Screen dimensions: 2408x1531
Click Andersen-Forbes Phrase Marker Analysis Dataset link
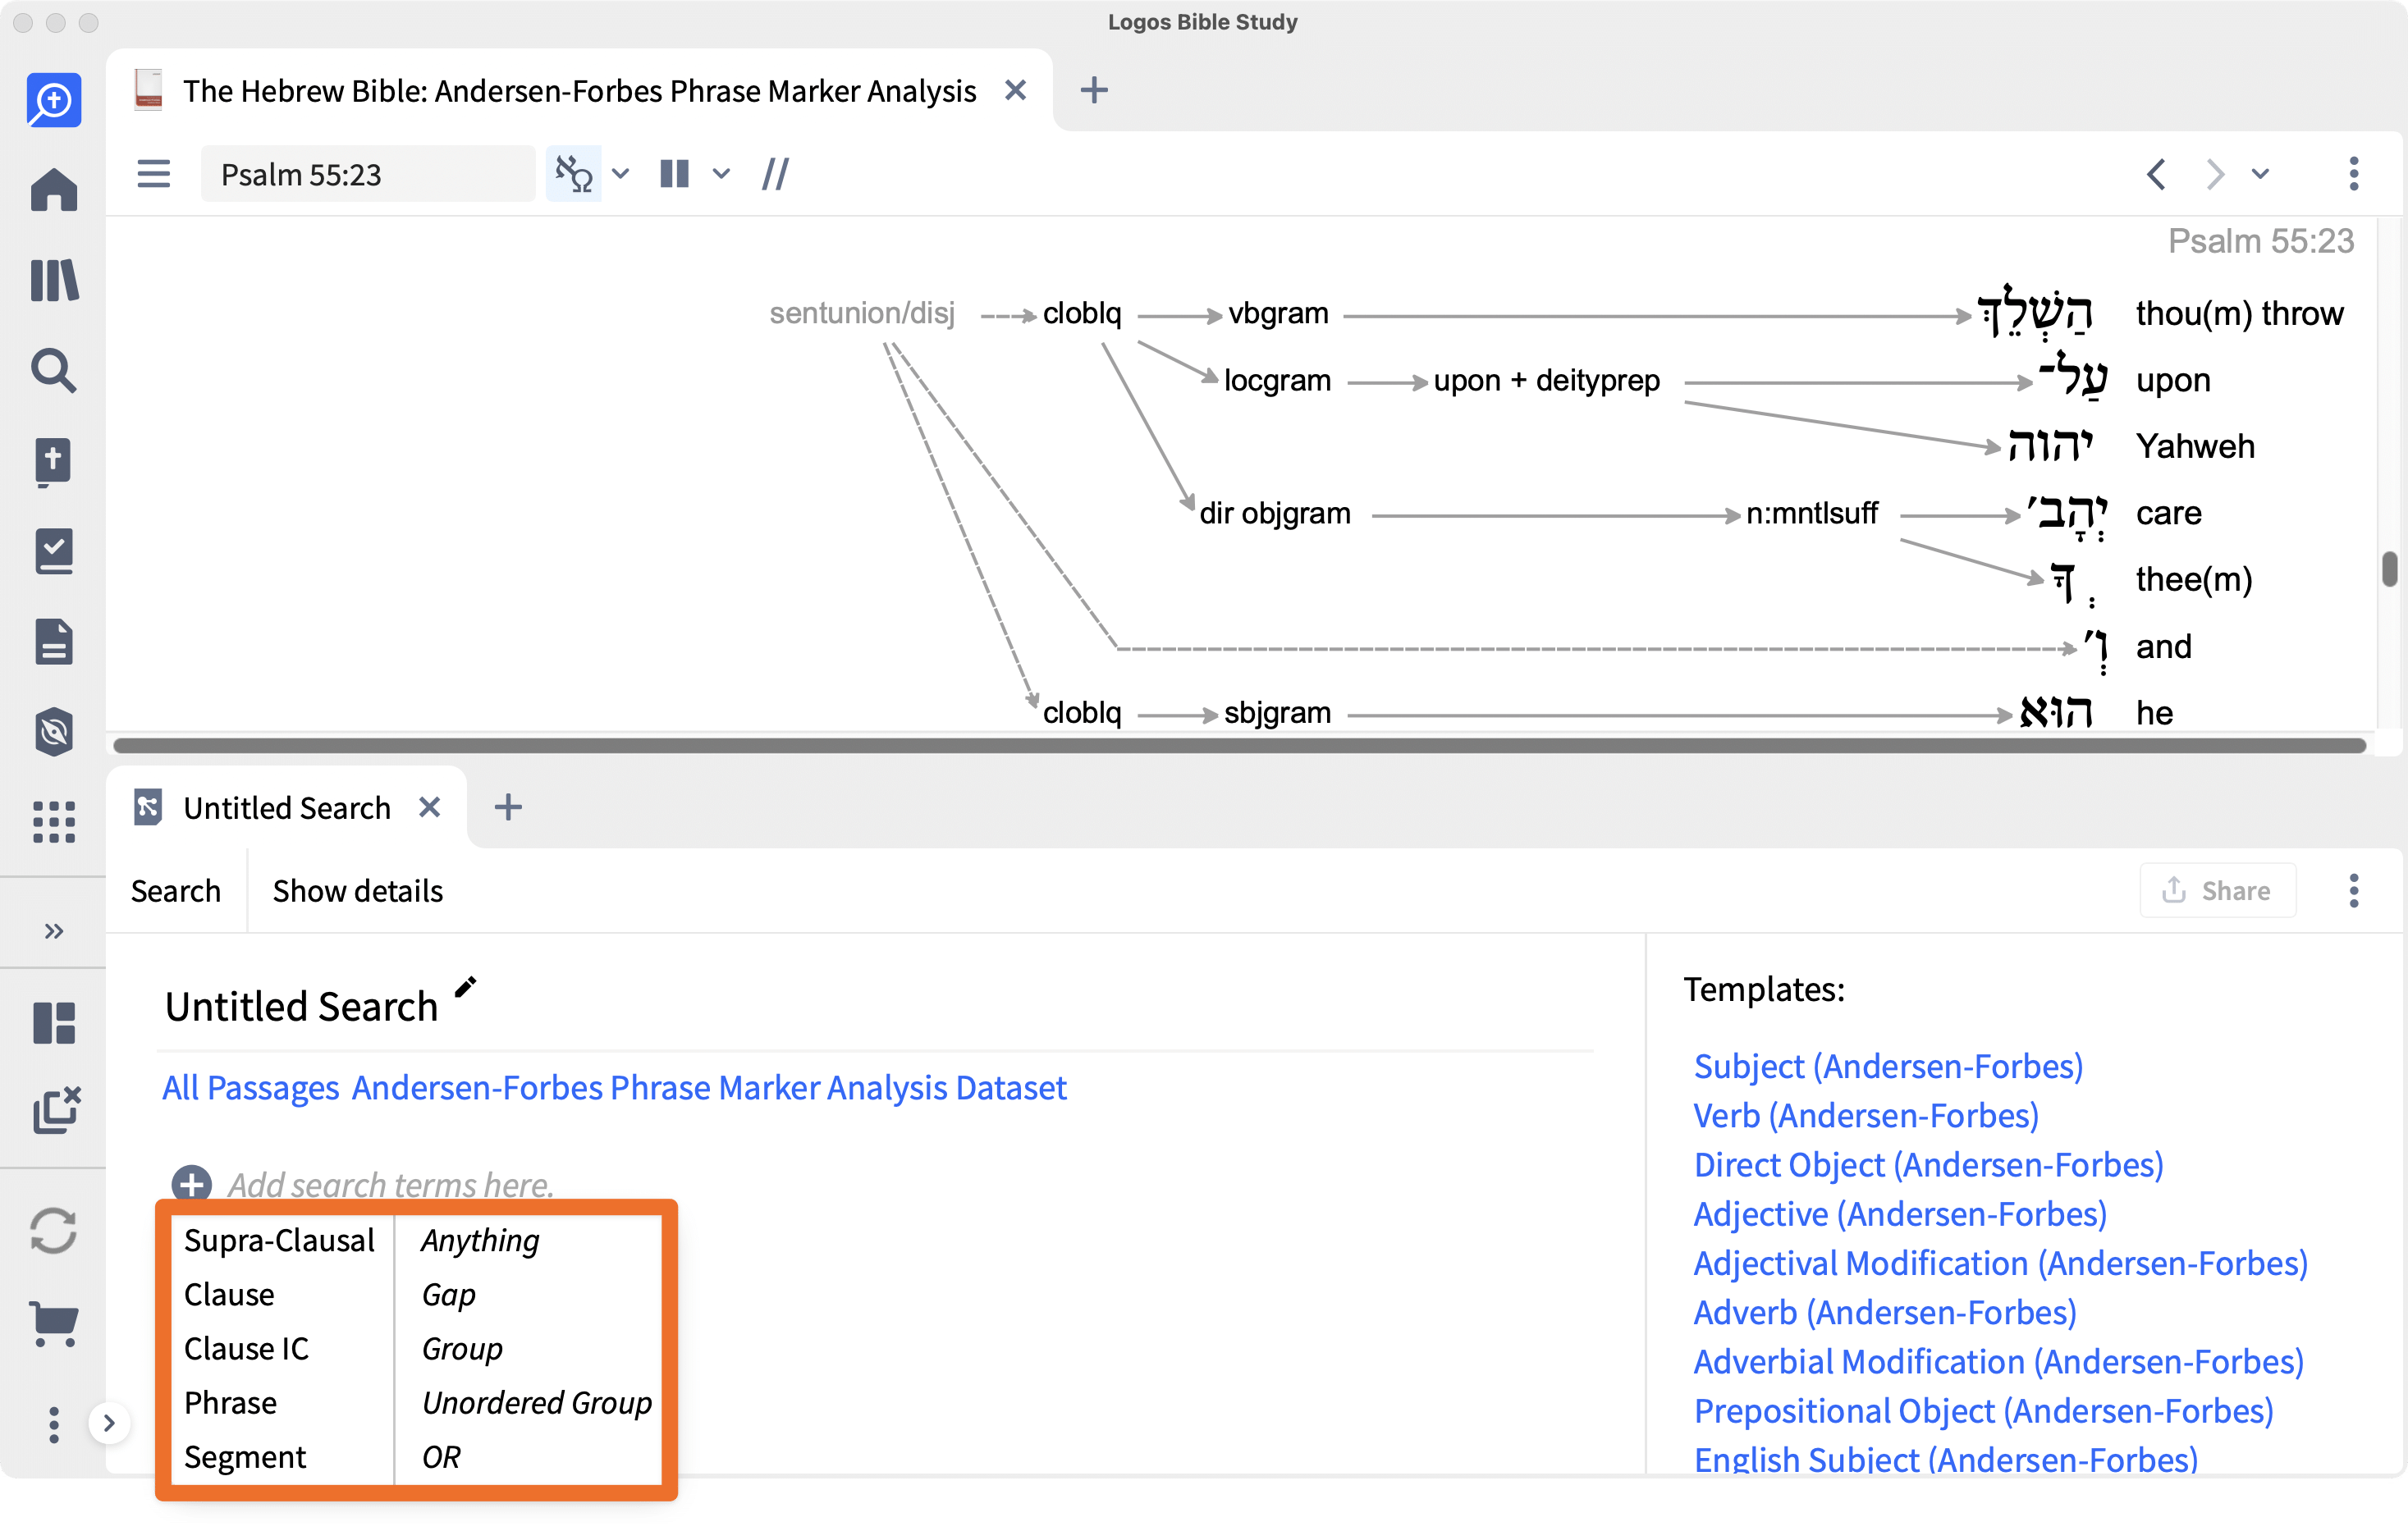[709, 1087]
